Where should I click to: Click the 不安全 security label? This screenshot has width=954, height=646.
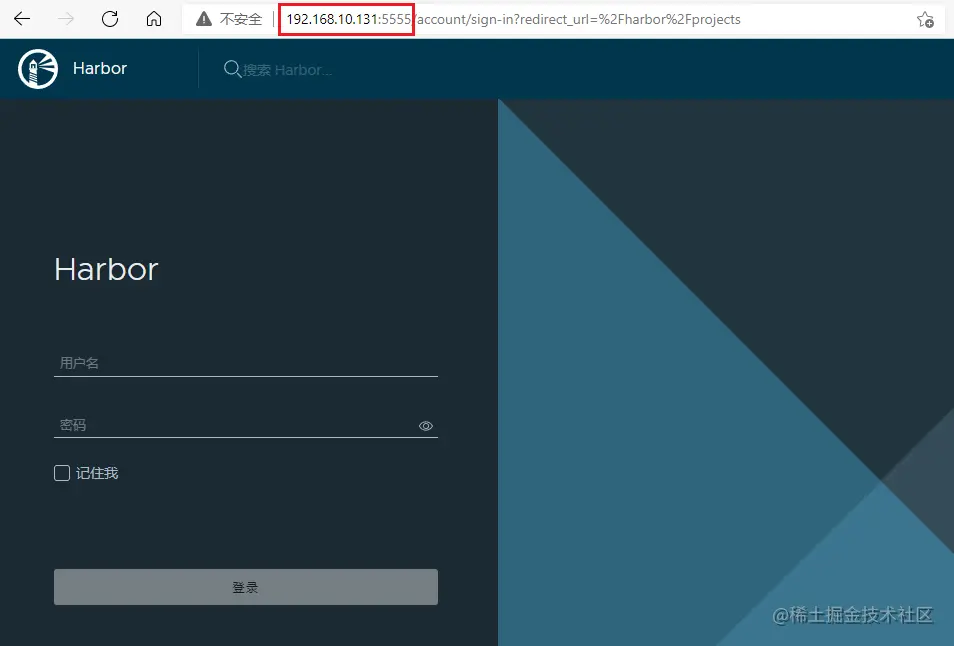point(241,19)
